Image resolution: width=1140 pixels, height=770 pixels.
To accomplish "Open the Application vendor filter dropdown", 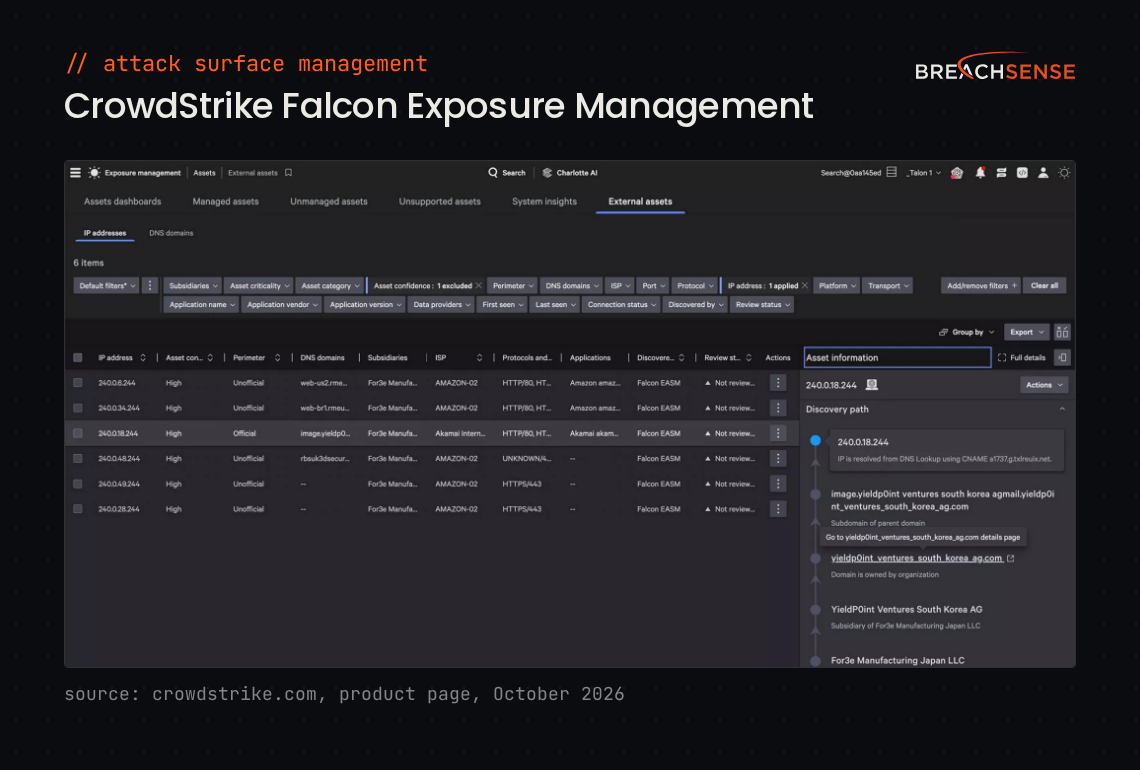I will point(282,305).
